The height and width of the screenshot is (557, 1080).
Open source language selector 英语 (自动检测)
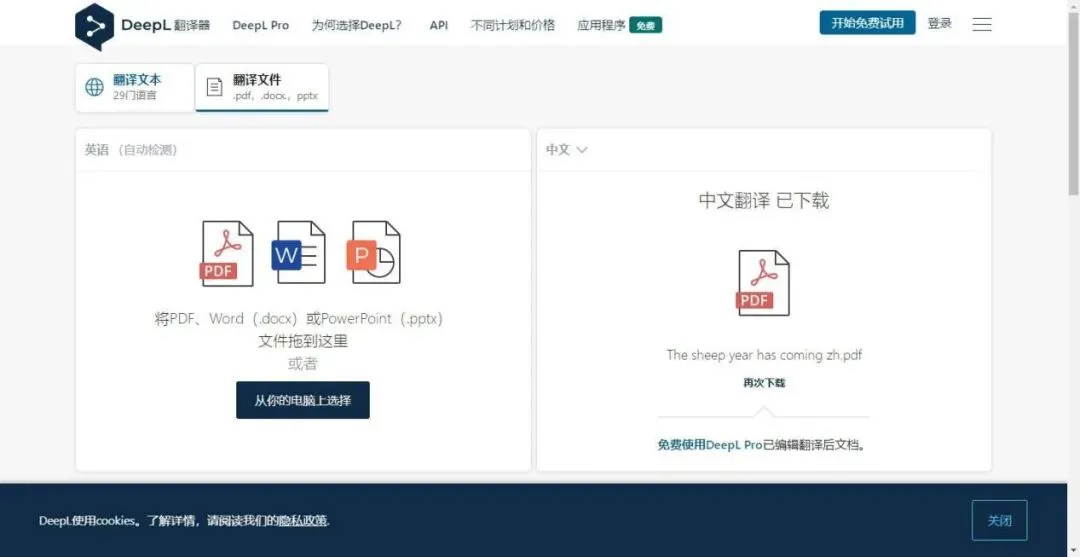[131, 149]
